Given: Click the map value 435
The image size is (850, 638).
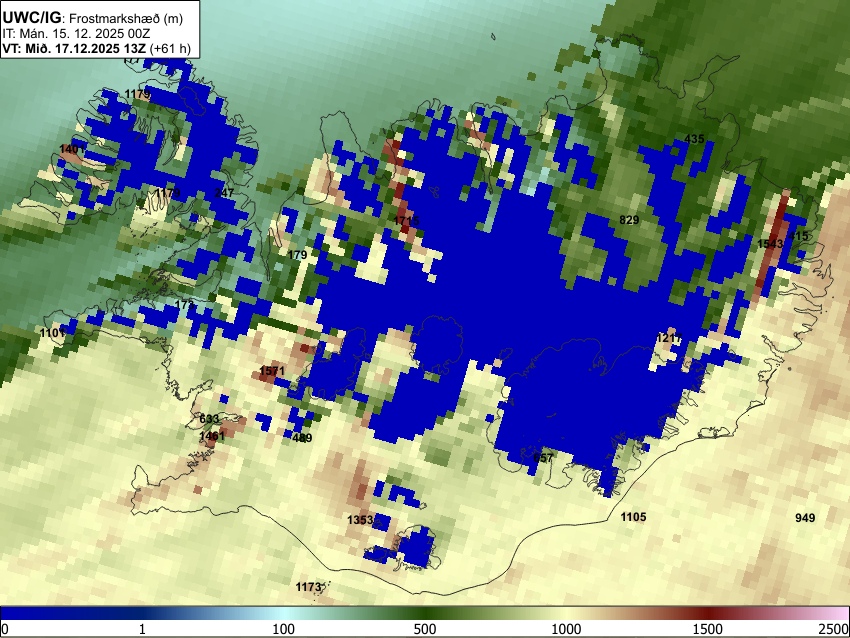Looking at the screenshot, I should (694, 139).
